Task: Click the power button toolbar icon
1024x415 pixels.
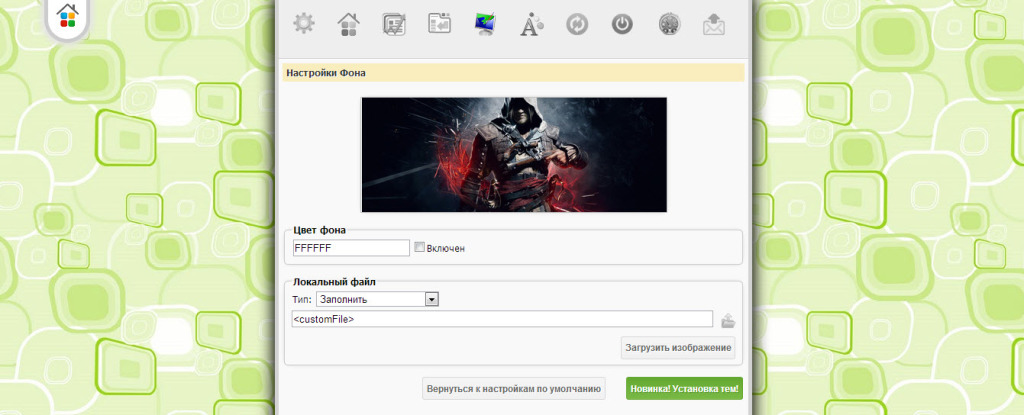Action: pyautogui.click(x=622, y=24)
